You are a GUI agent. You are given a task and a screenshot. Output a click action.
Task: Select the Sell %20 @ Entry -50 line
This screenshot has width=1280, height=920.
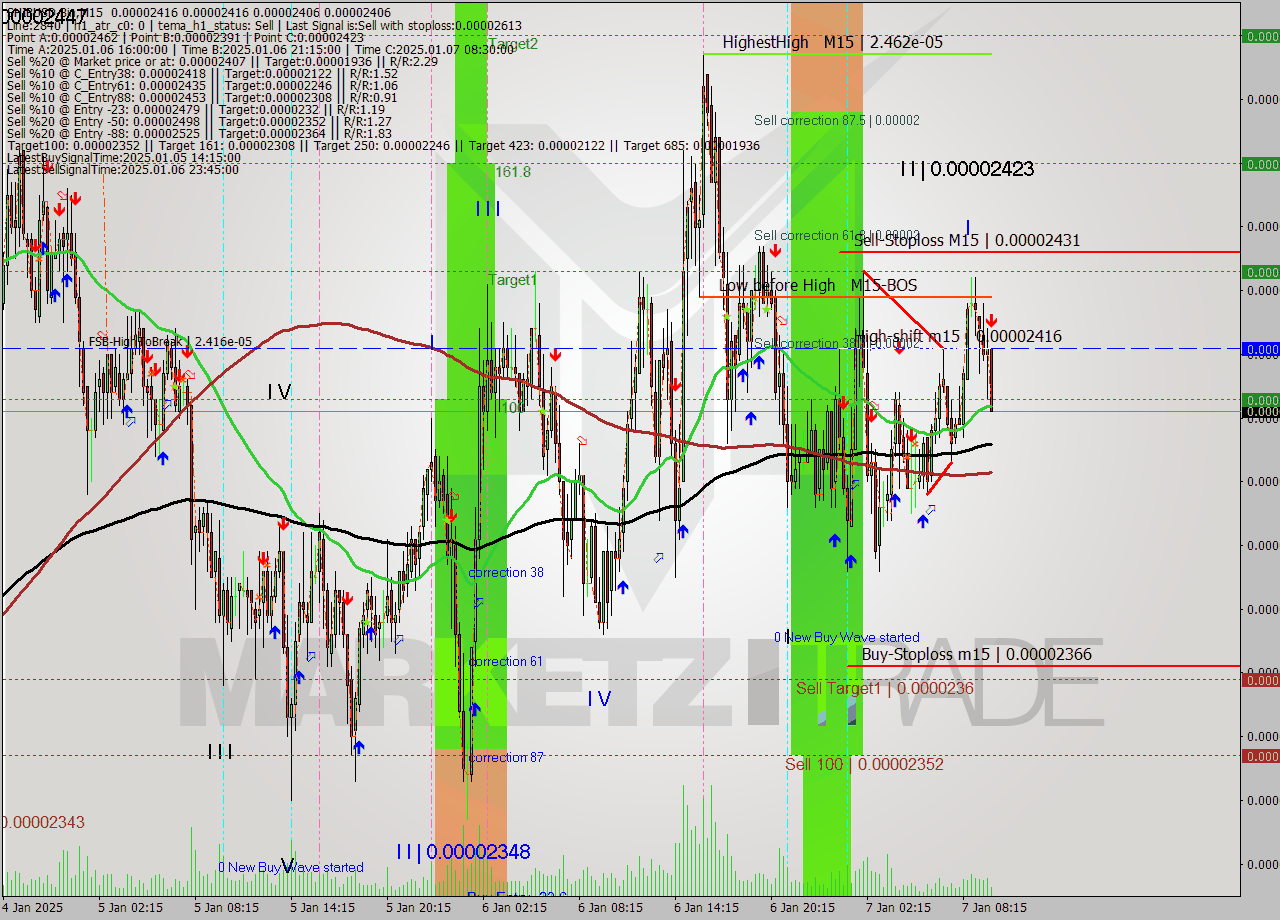199,121
